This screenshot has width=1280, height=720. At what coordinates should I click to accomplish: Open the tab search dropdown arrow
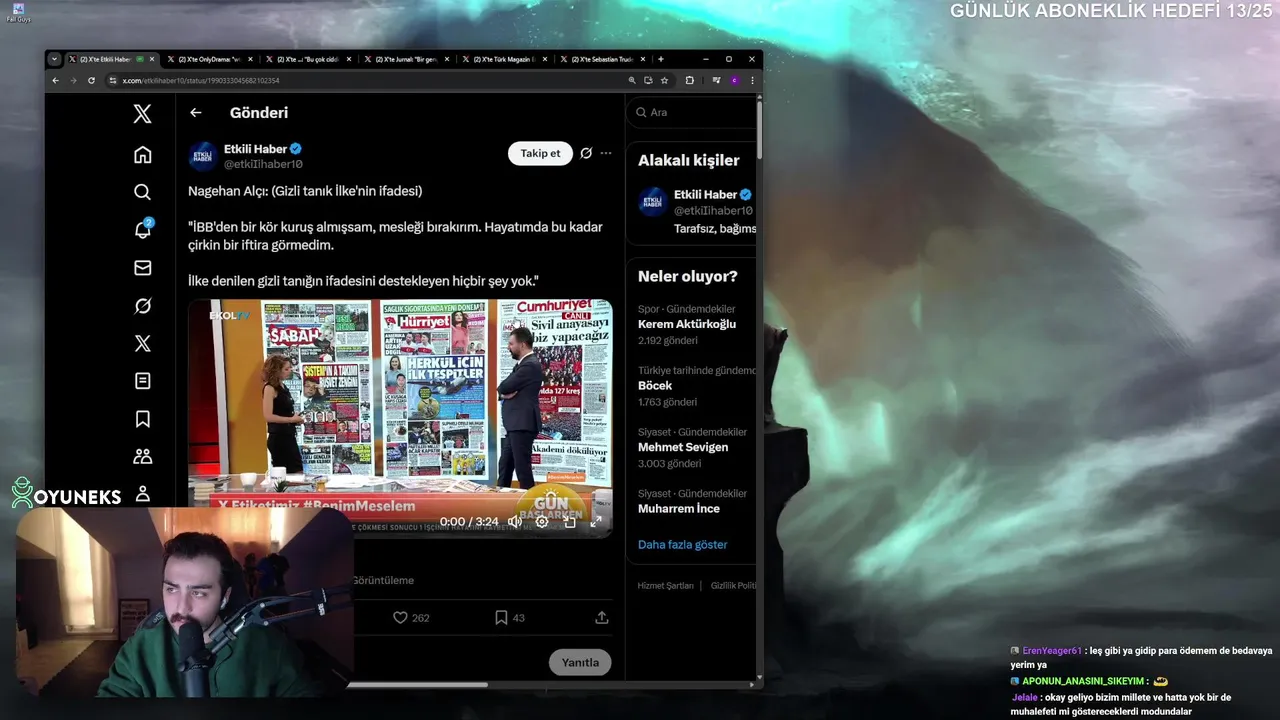(x=54, y=59)
